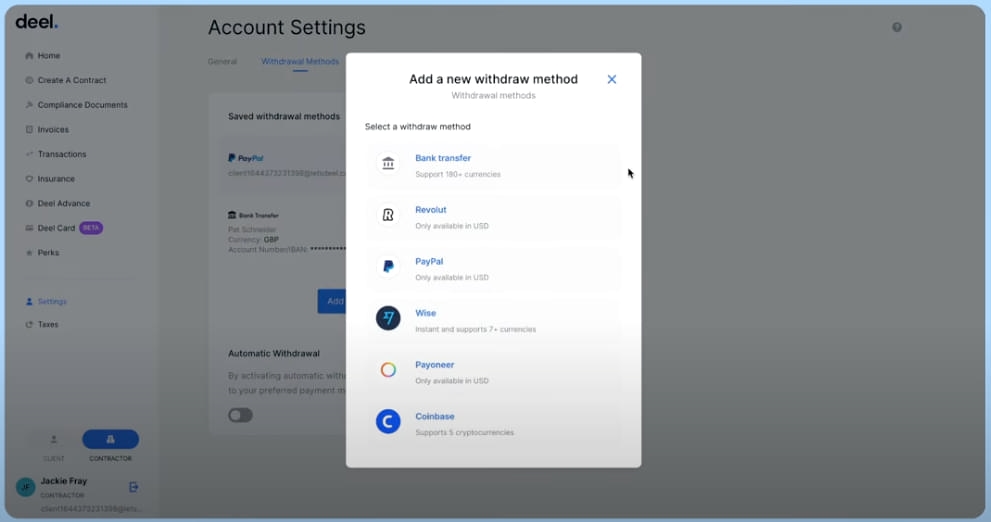Open Insurance in sidebar
This screenshot has height=522, width=991.
click(x=56, y=179)
